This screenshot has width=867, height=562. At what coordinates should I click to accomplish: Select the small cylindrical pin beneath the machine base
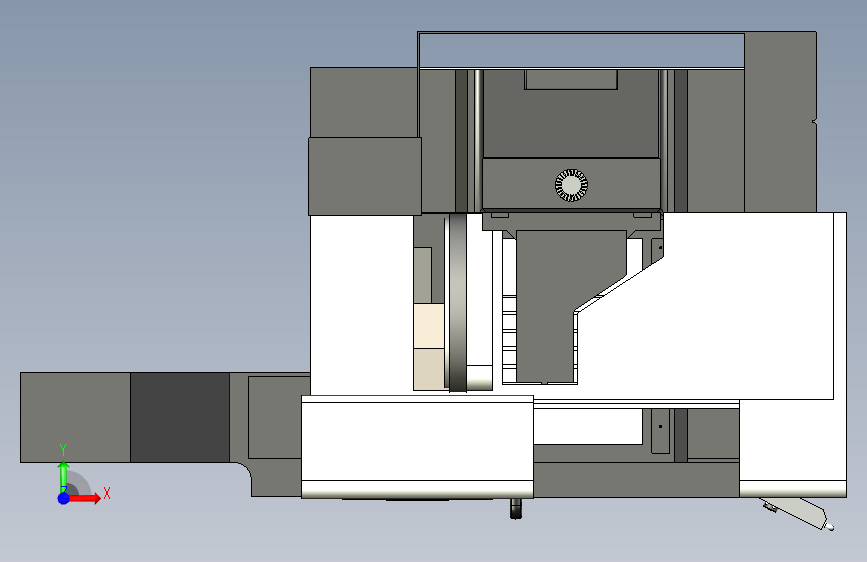[x=515, y=508]
